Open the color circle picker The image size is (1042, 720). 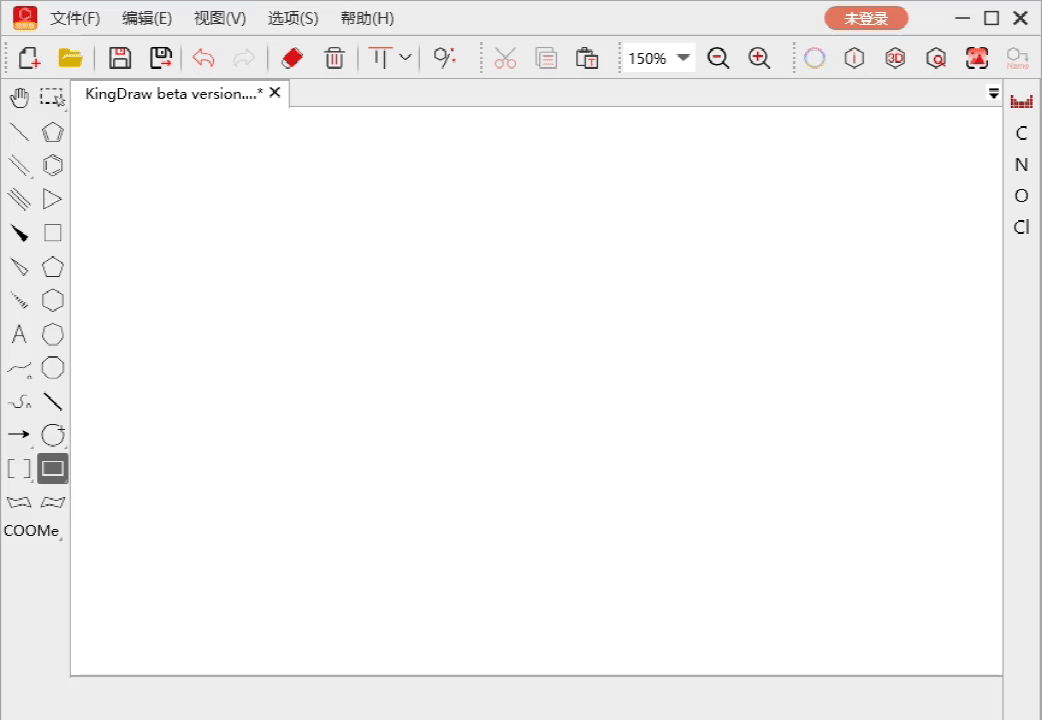814,59
